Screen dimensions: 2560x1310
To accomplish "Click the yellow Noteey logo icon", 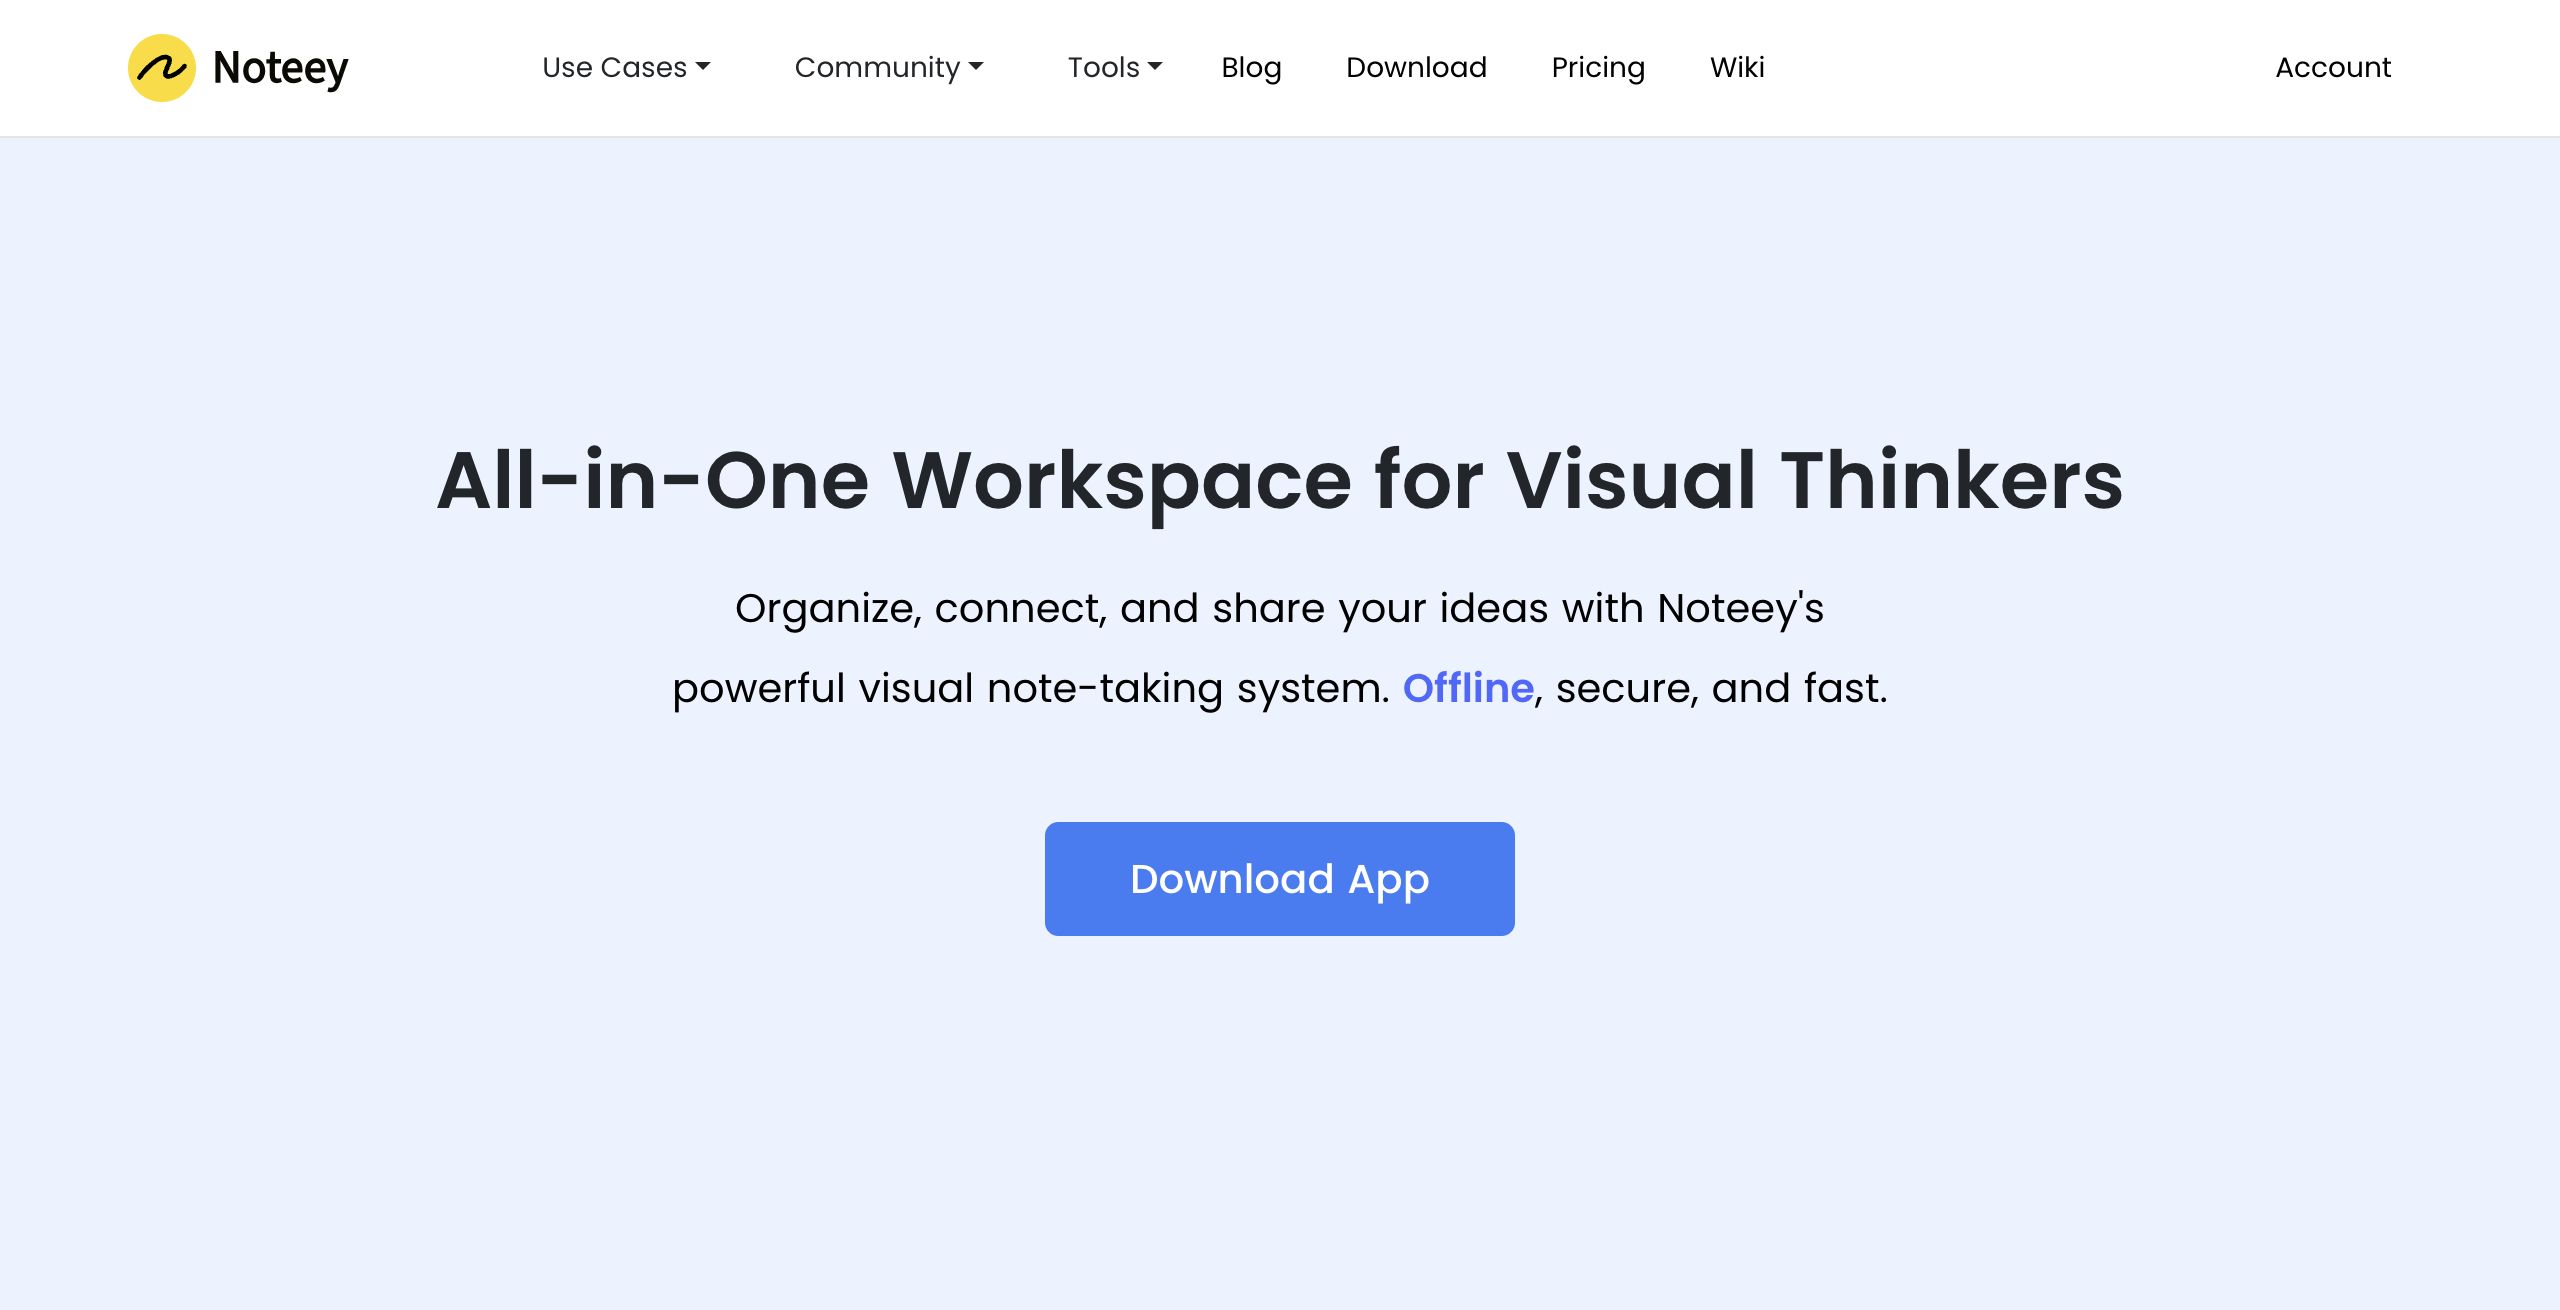I will [161, 68].
